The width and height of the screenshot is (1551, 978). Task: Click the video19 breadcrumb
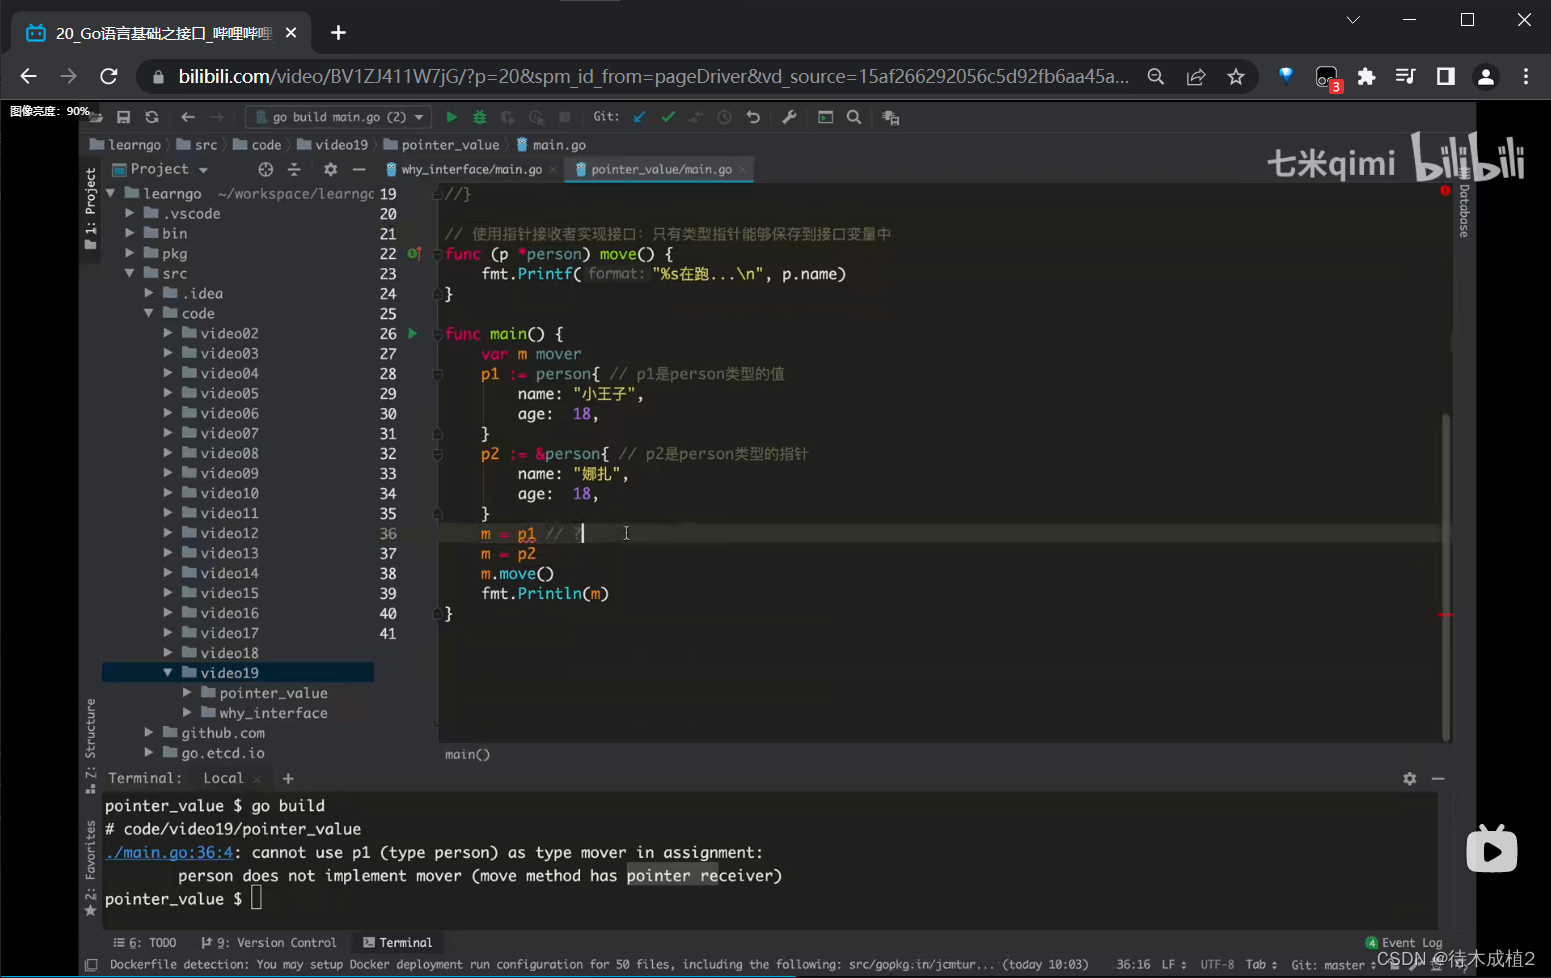333,145
